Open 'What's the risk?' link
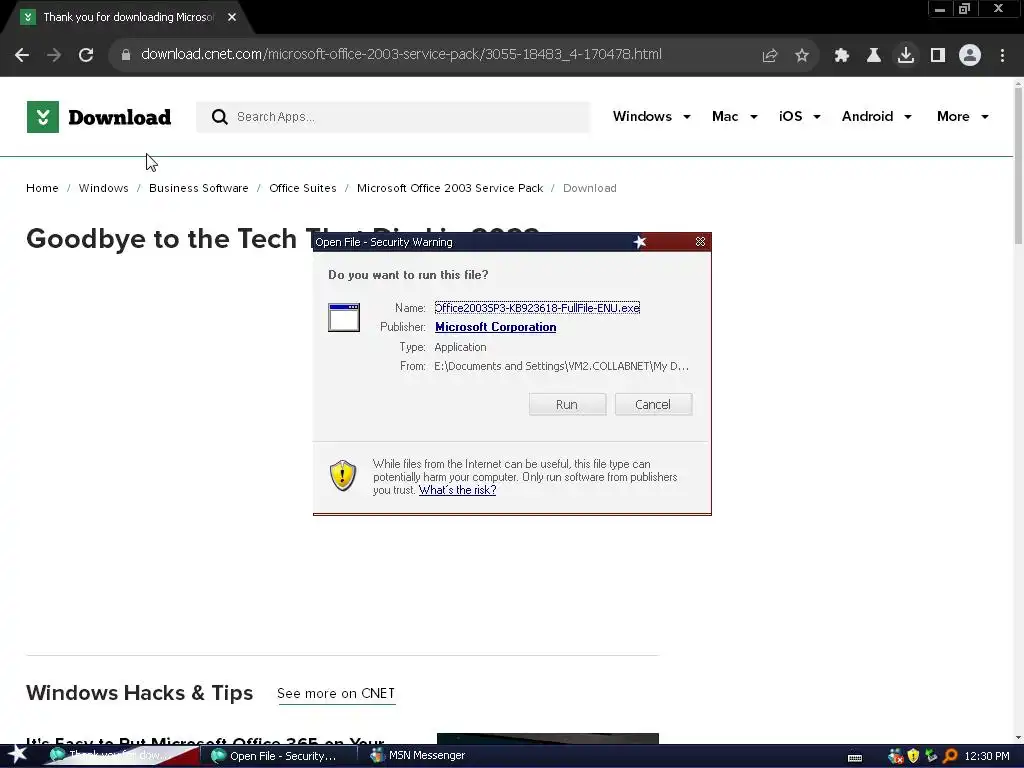 click(x=457, y=490)
